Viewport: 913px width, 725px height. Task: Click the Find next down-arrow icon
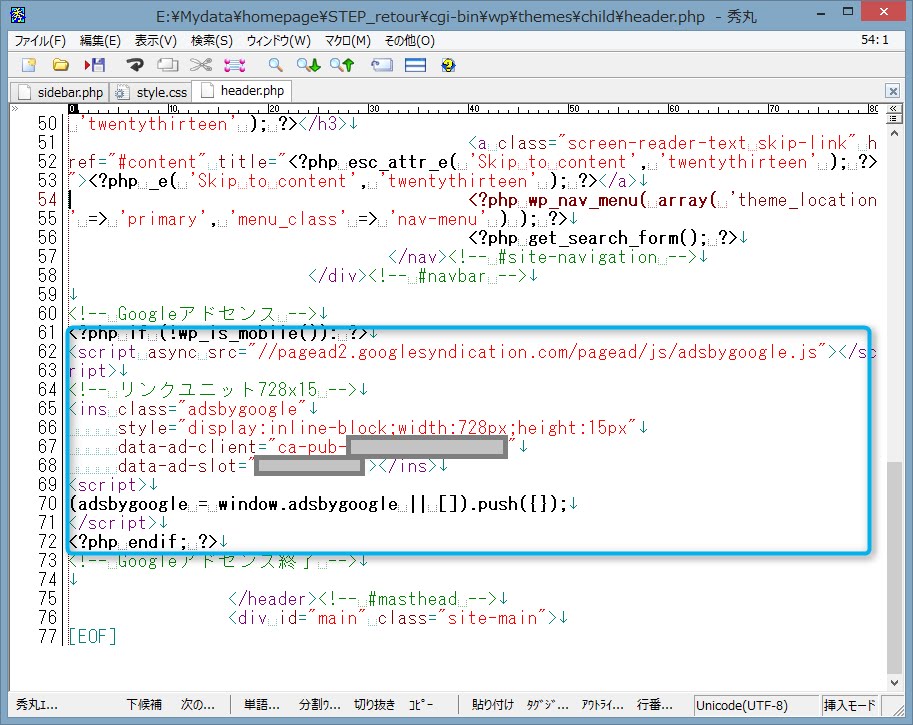(x=309, y=65)
